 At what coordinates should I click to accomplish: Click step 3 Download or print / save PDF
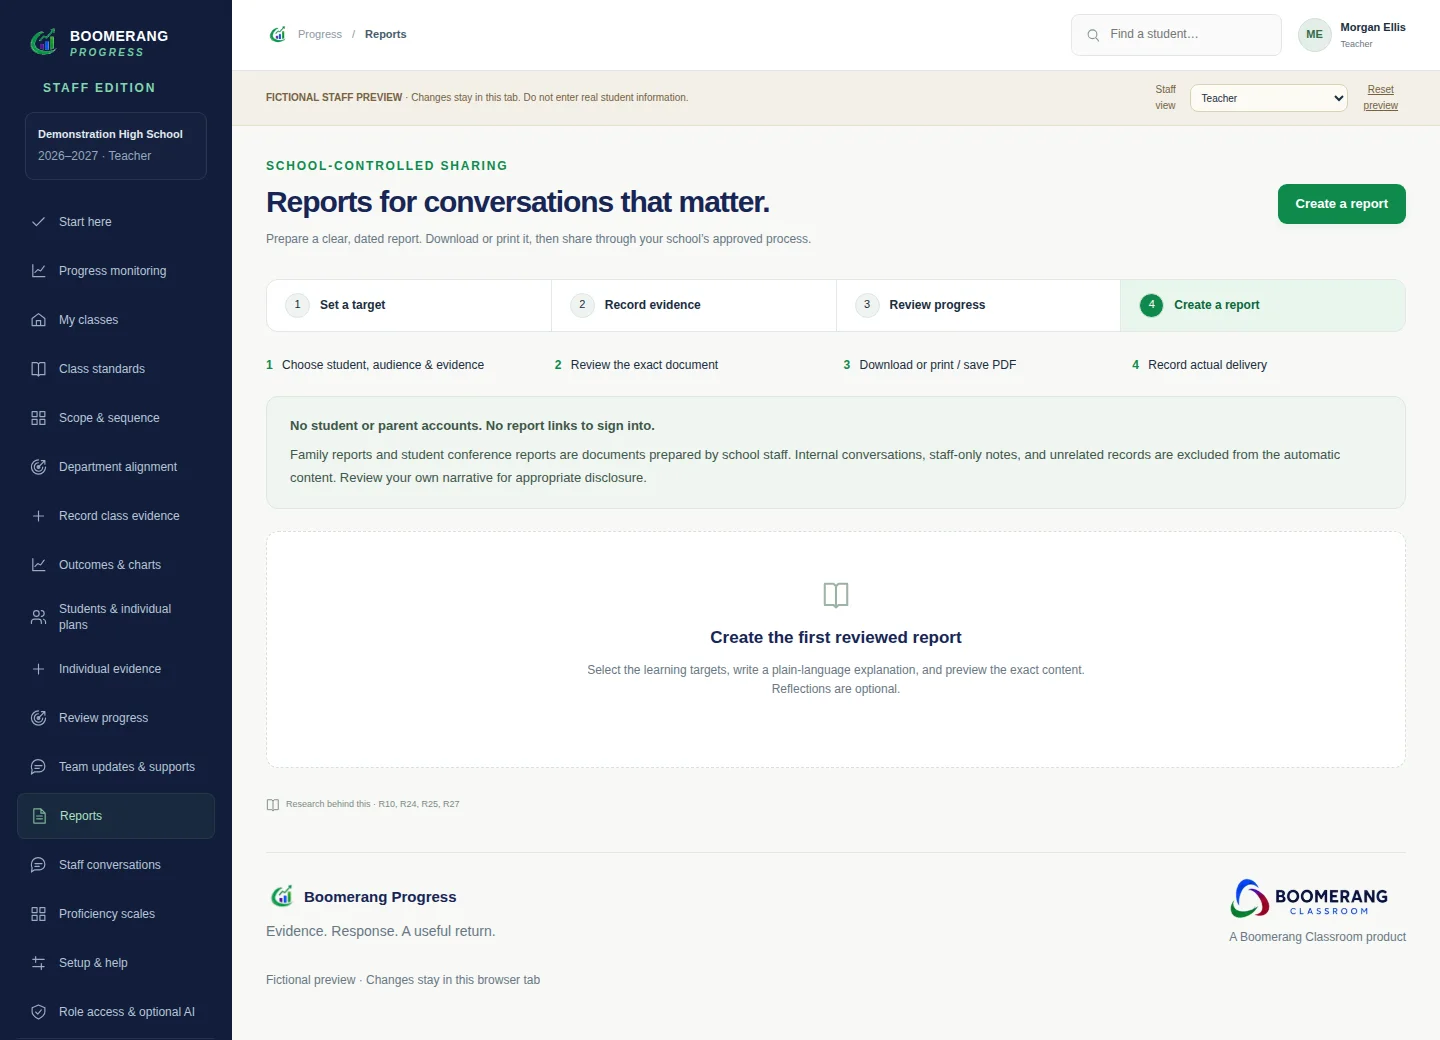[x=930, y=365]
